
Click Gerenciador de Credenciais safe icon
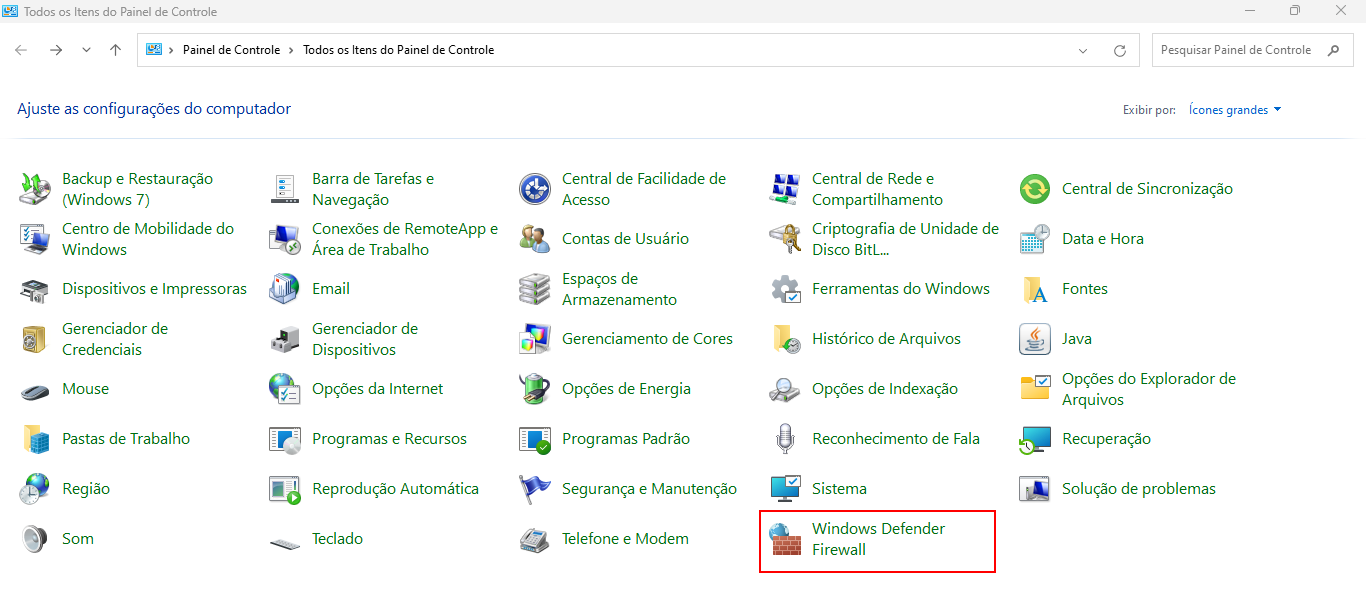point(35,339)
